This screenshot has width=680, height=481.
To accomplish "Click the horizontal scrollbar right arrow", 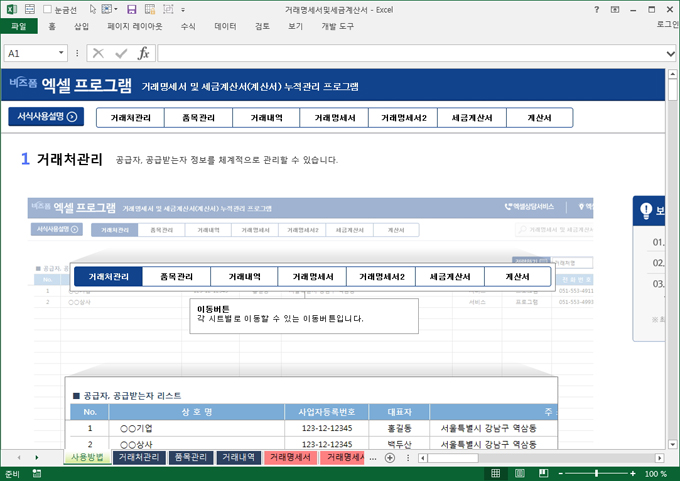I will (x=660, y=458).
